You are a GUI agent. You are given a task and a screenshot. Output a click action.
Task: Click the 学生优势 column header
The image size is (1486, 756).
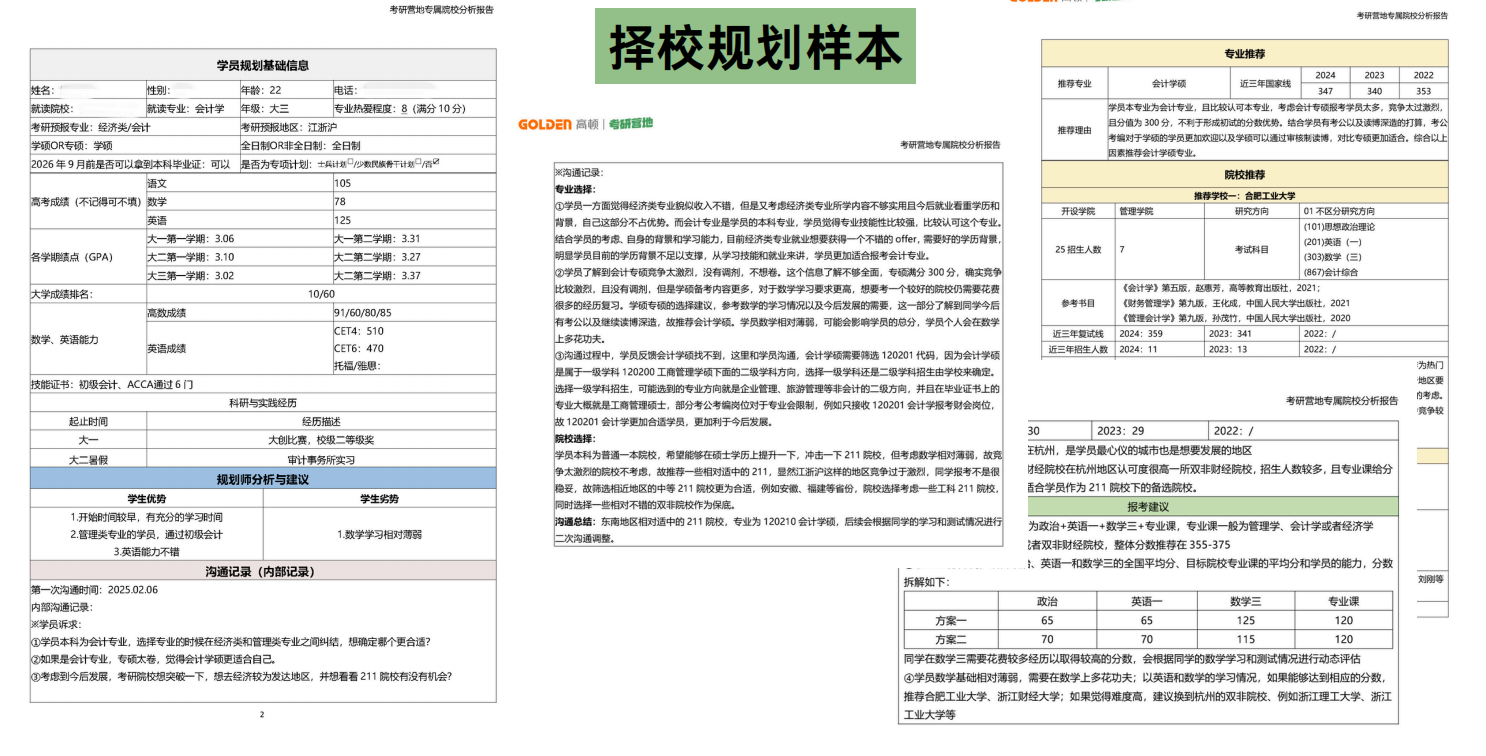click(146, 498)
